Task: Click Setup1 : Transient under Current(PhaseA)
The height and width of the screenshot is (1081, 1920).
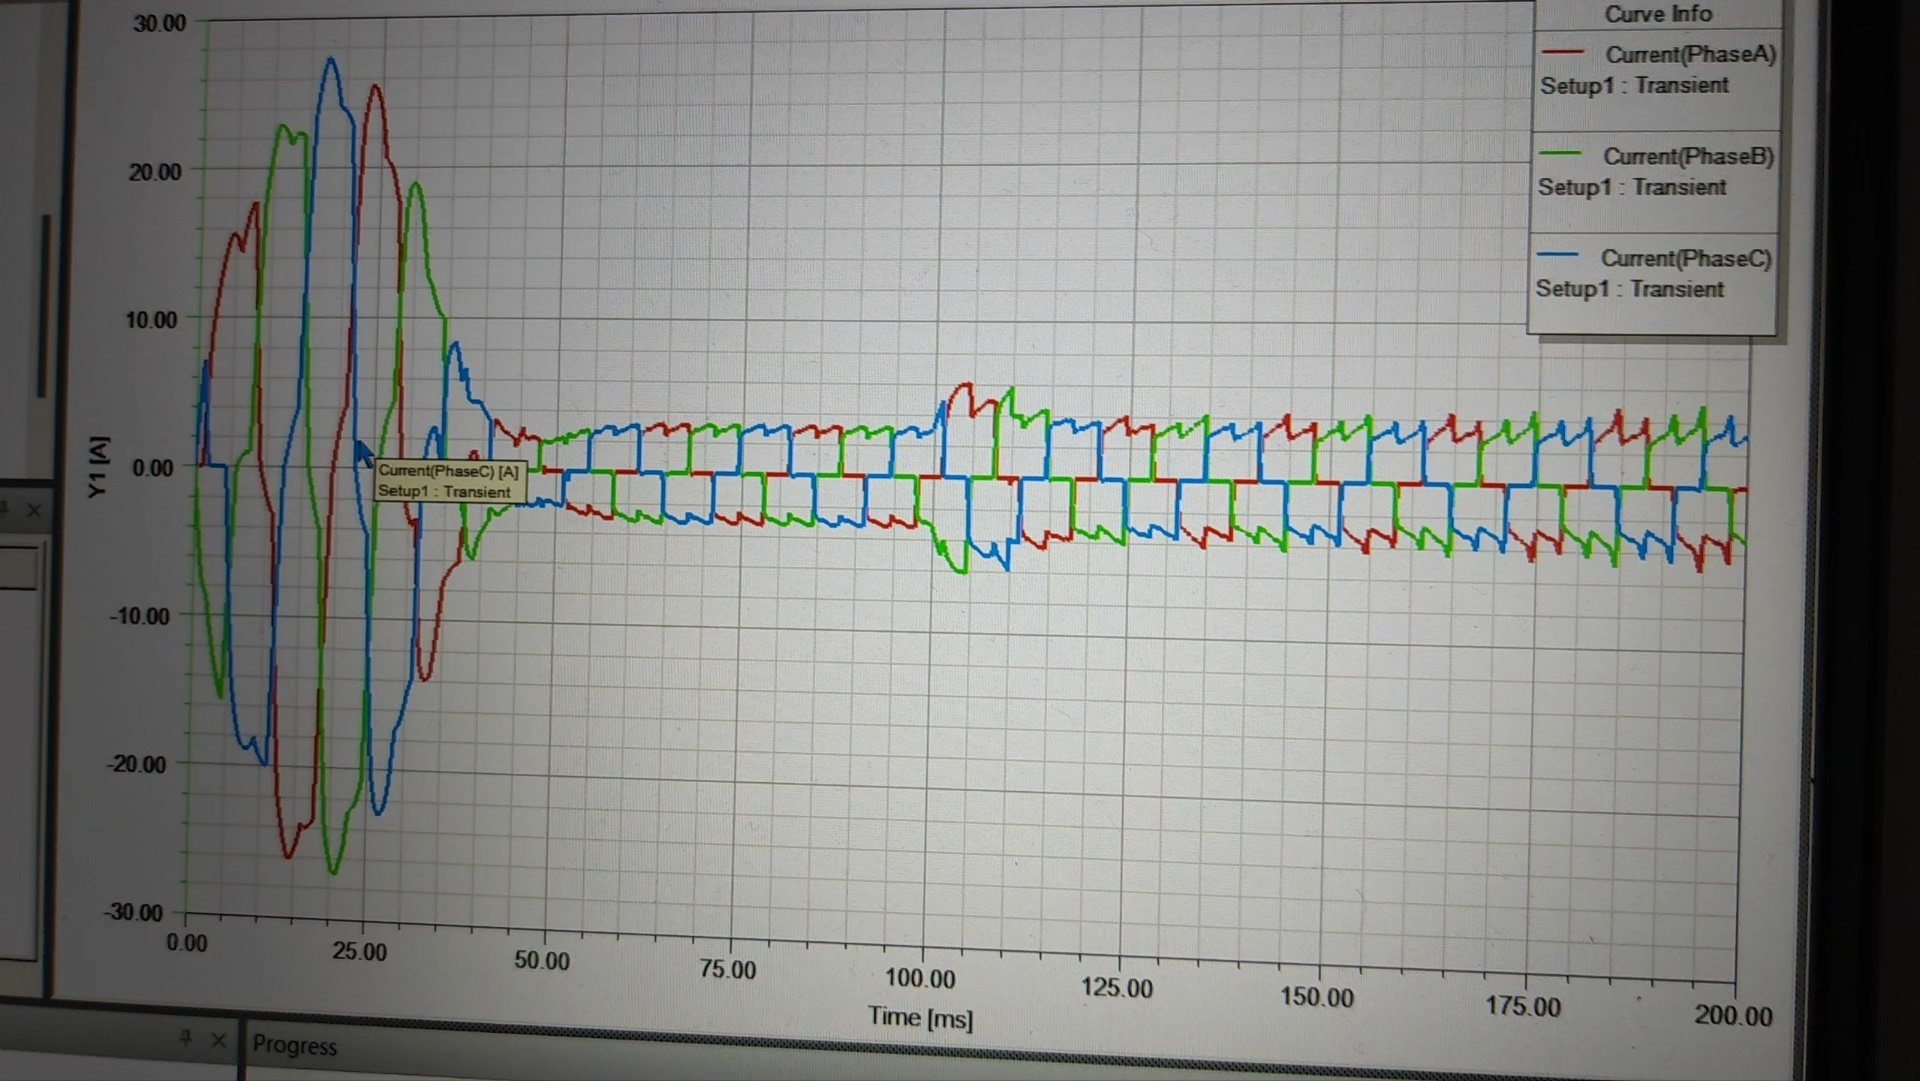Action: point(1634,85)
